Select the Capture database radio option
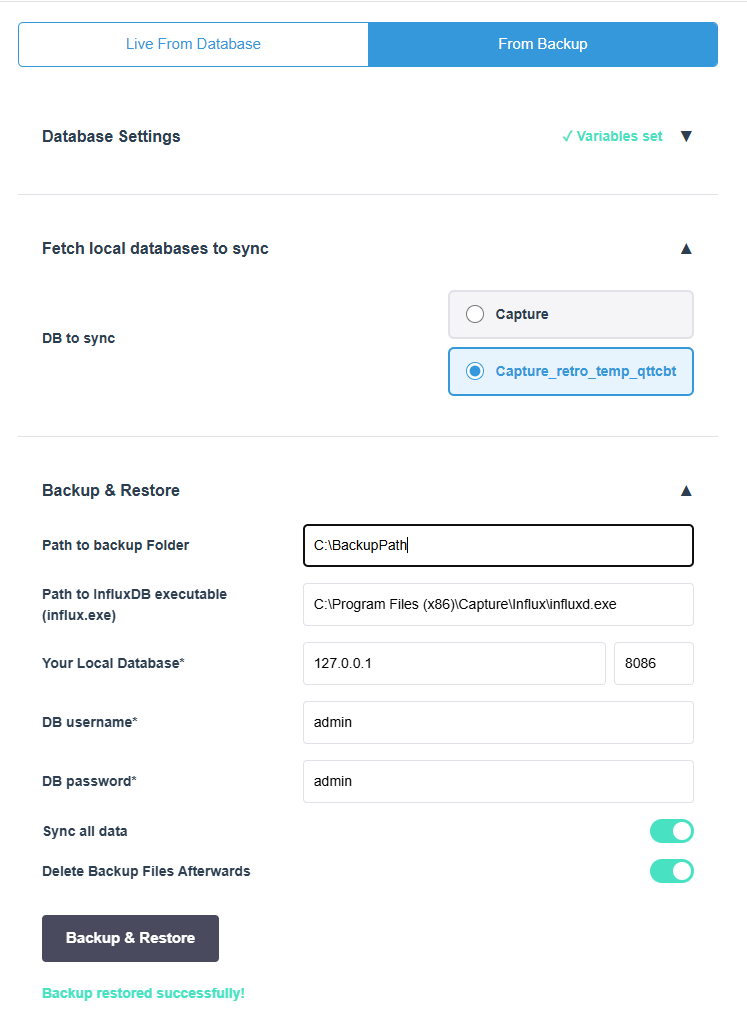The image size is (747, 1016). 476,314
